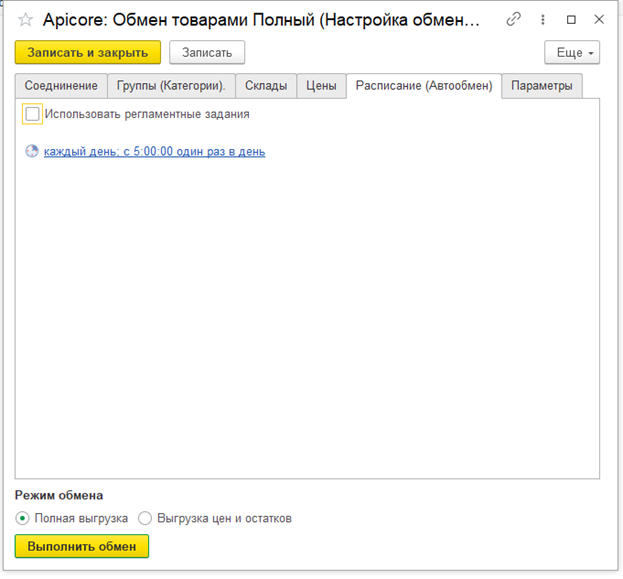Click the schedule clock icon beside link
The width and height of the screenshot is (623, 579).
point(32,151)
